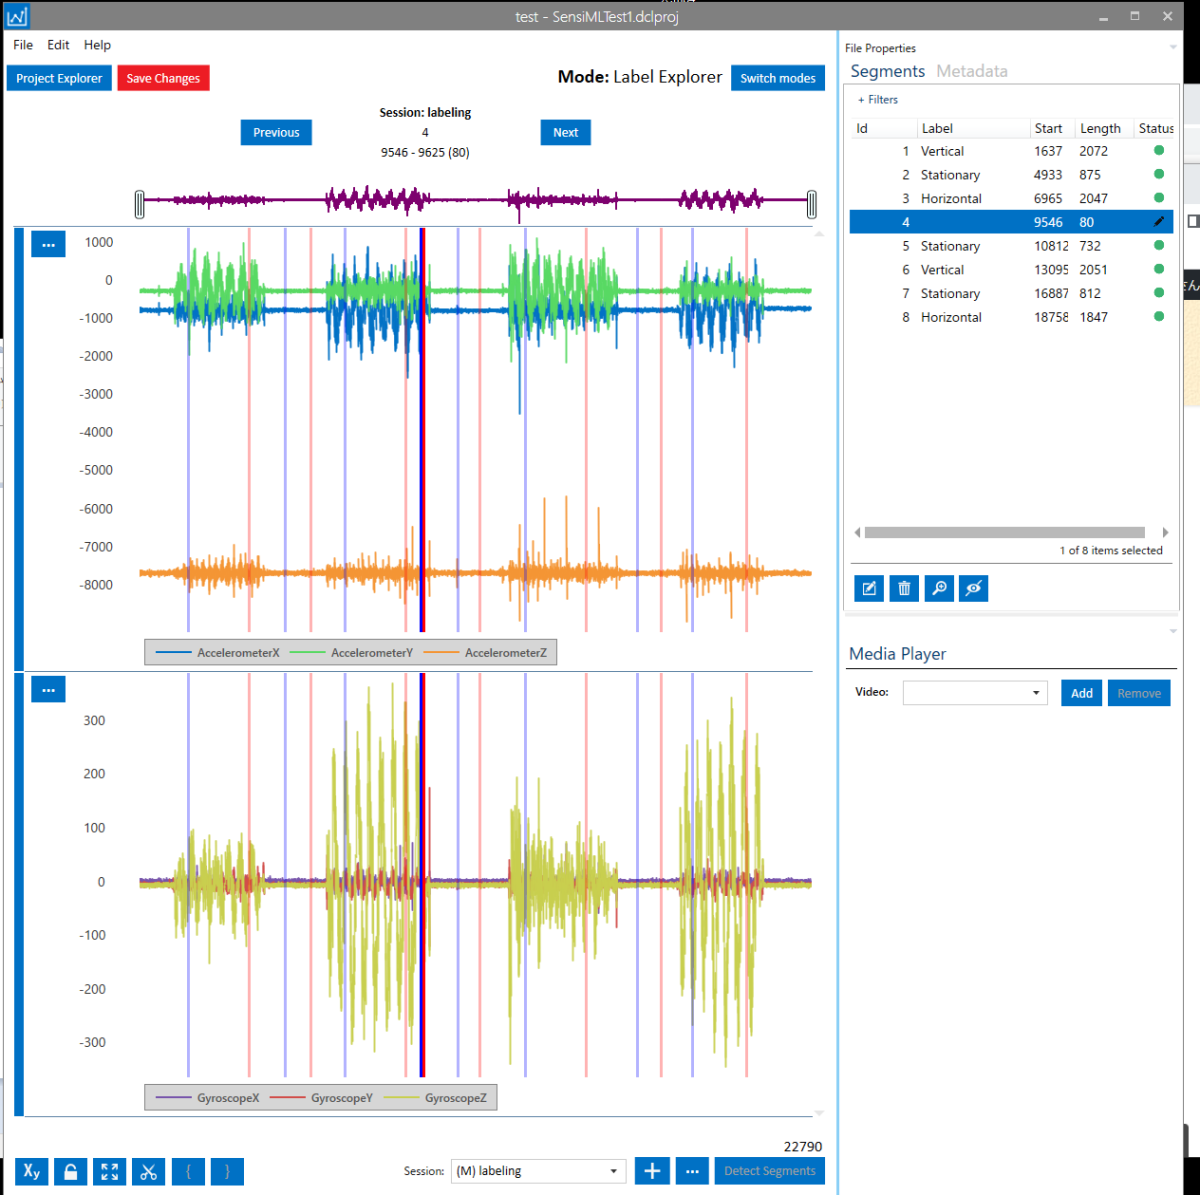Click the edit segment pencil icon
Image resolution: width=1200 pixels, height=1195 pixels.
(869, 588)
